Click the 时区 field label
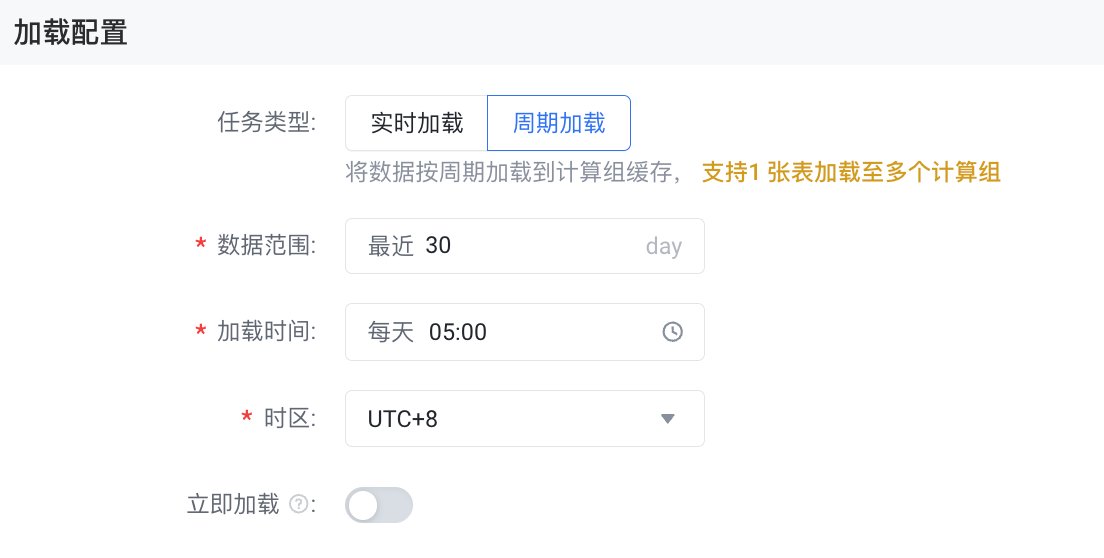This screenshot has width=1104, height=558. click(x=290, y=419)
